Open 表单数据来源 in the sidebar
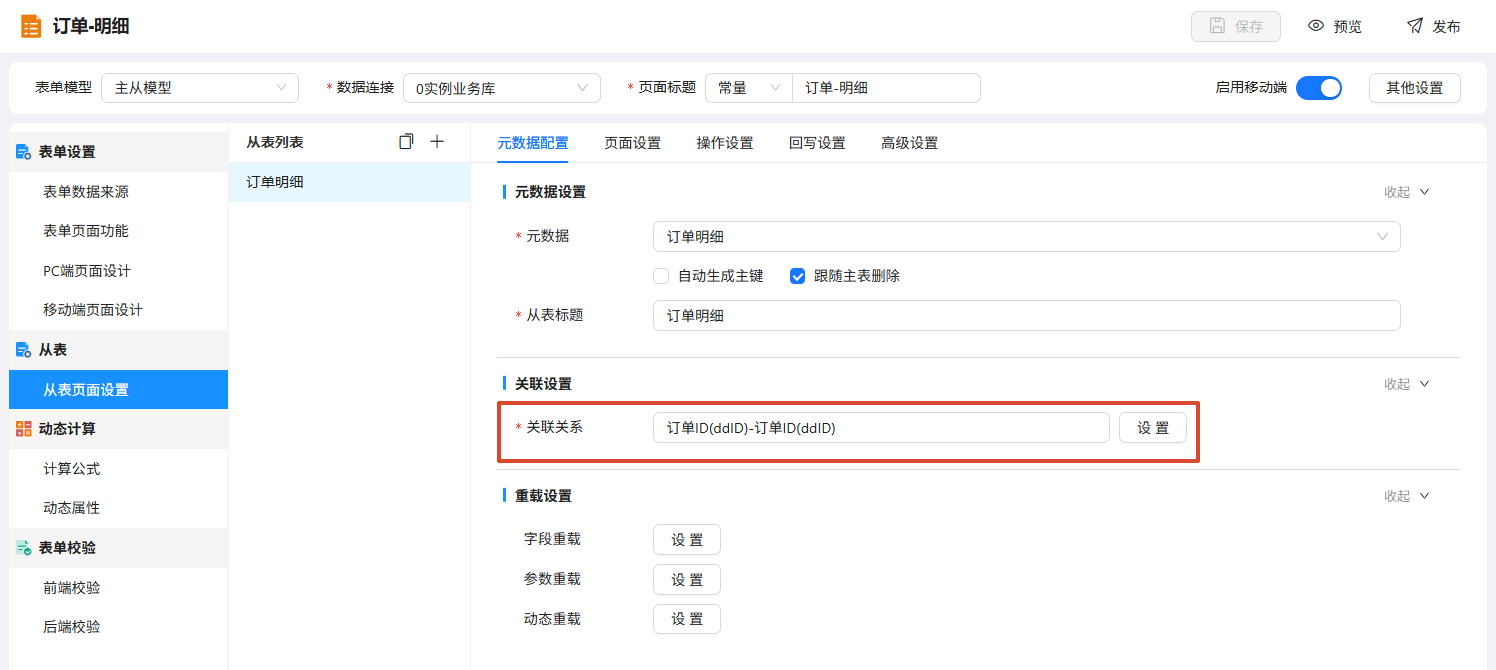This screenshot has height=670, width=1496. pyautogui.click(x=118, y=192)
